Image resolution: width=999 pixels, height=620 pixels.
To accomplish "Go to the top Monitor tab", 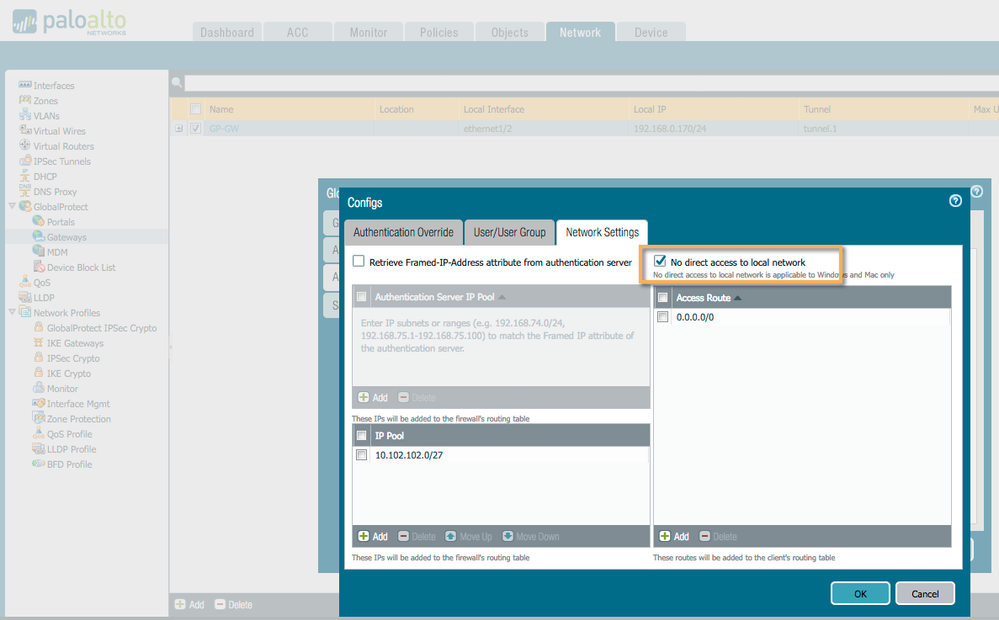I will tap(368, 32).
